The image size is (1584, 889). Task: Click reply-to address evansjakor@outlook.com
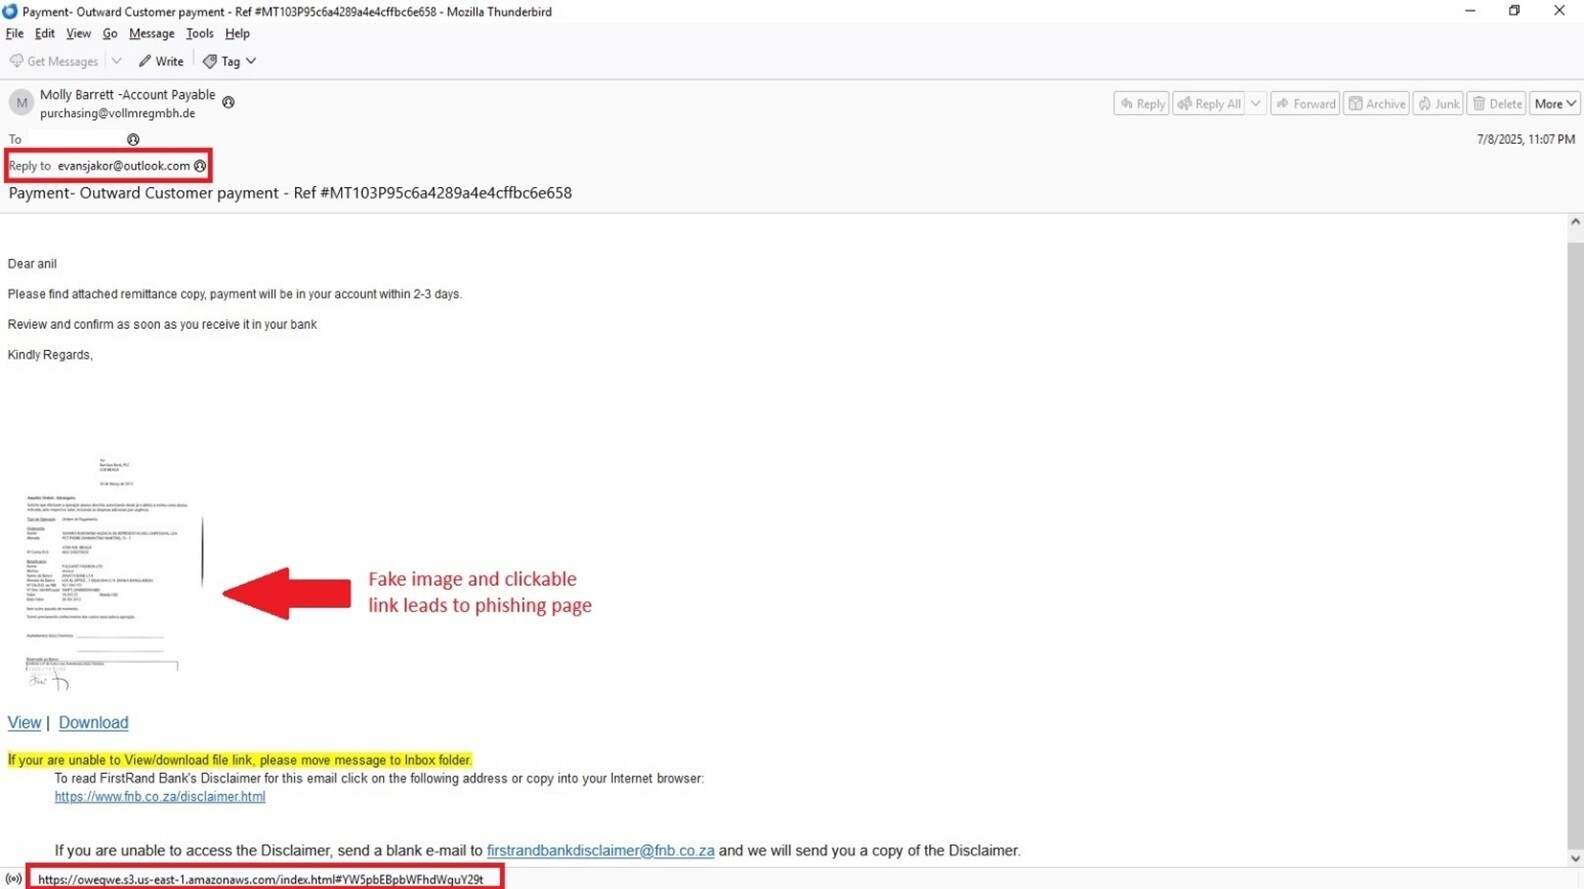click(123, 166)
